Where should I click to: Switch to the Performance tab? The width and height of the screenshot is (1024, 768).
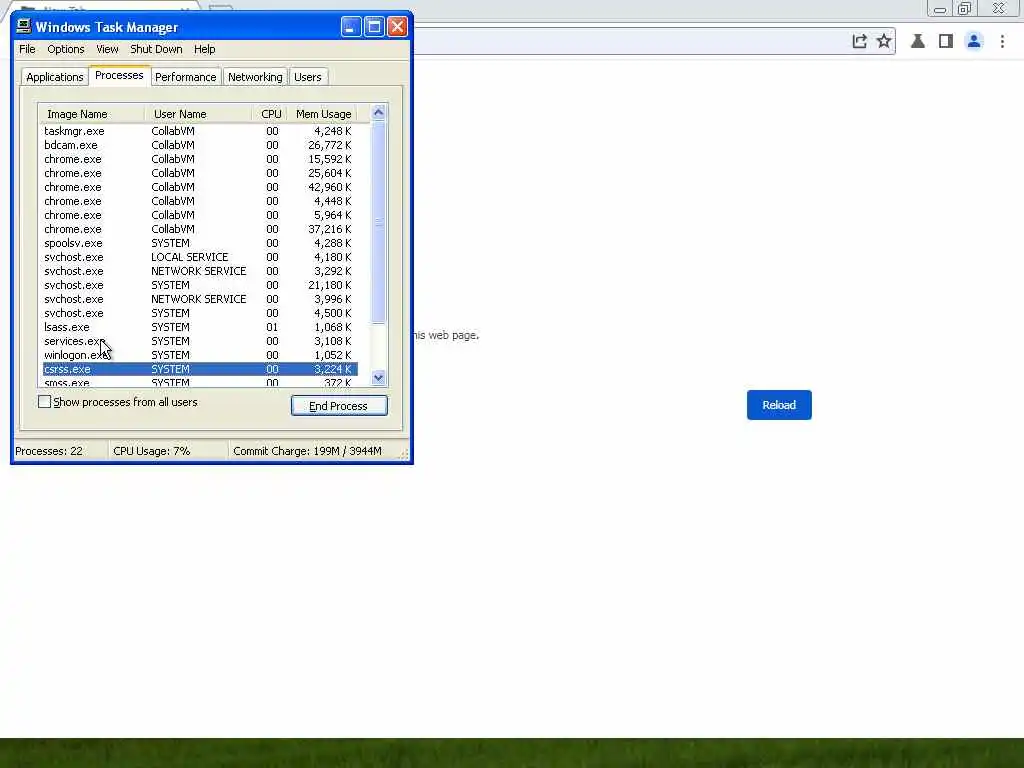click(185, 77)
